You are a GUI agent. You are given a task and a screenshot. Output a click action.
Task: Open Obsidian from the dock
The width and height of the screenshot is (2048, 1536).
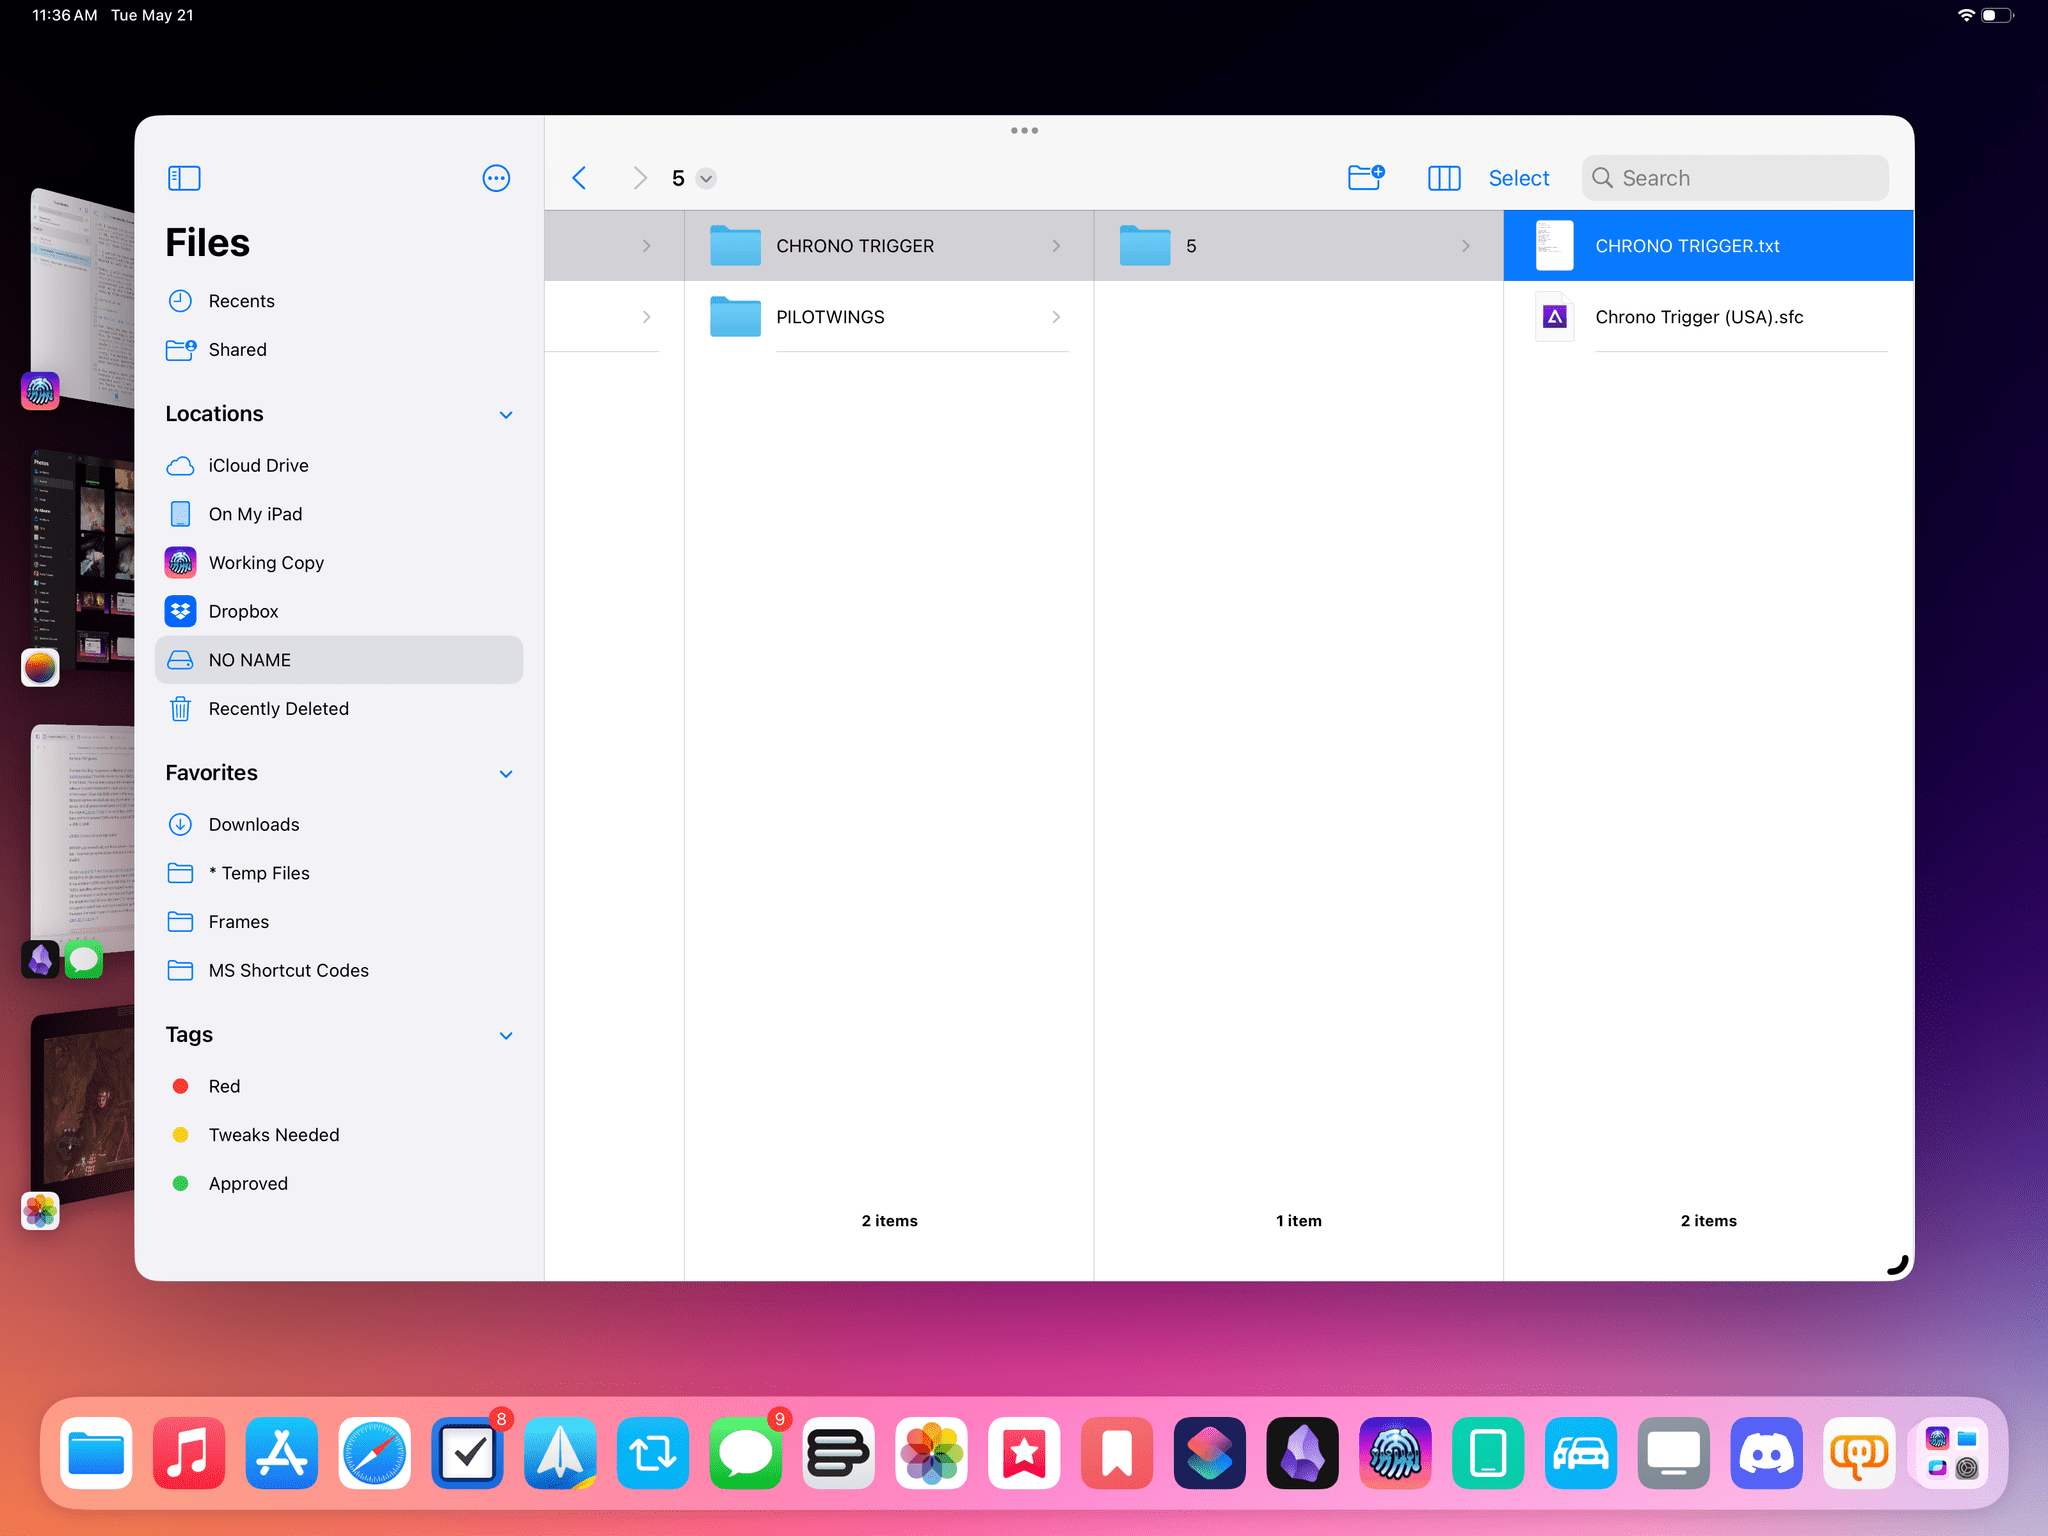(x=1303, y=1453)
